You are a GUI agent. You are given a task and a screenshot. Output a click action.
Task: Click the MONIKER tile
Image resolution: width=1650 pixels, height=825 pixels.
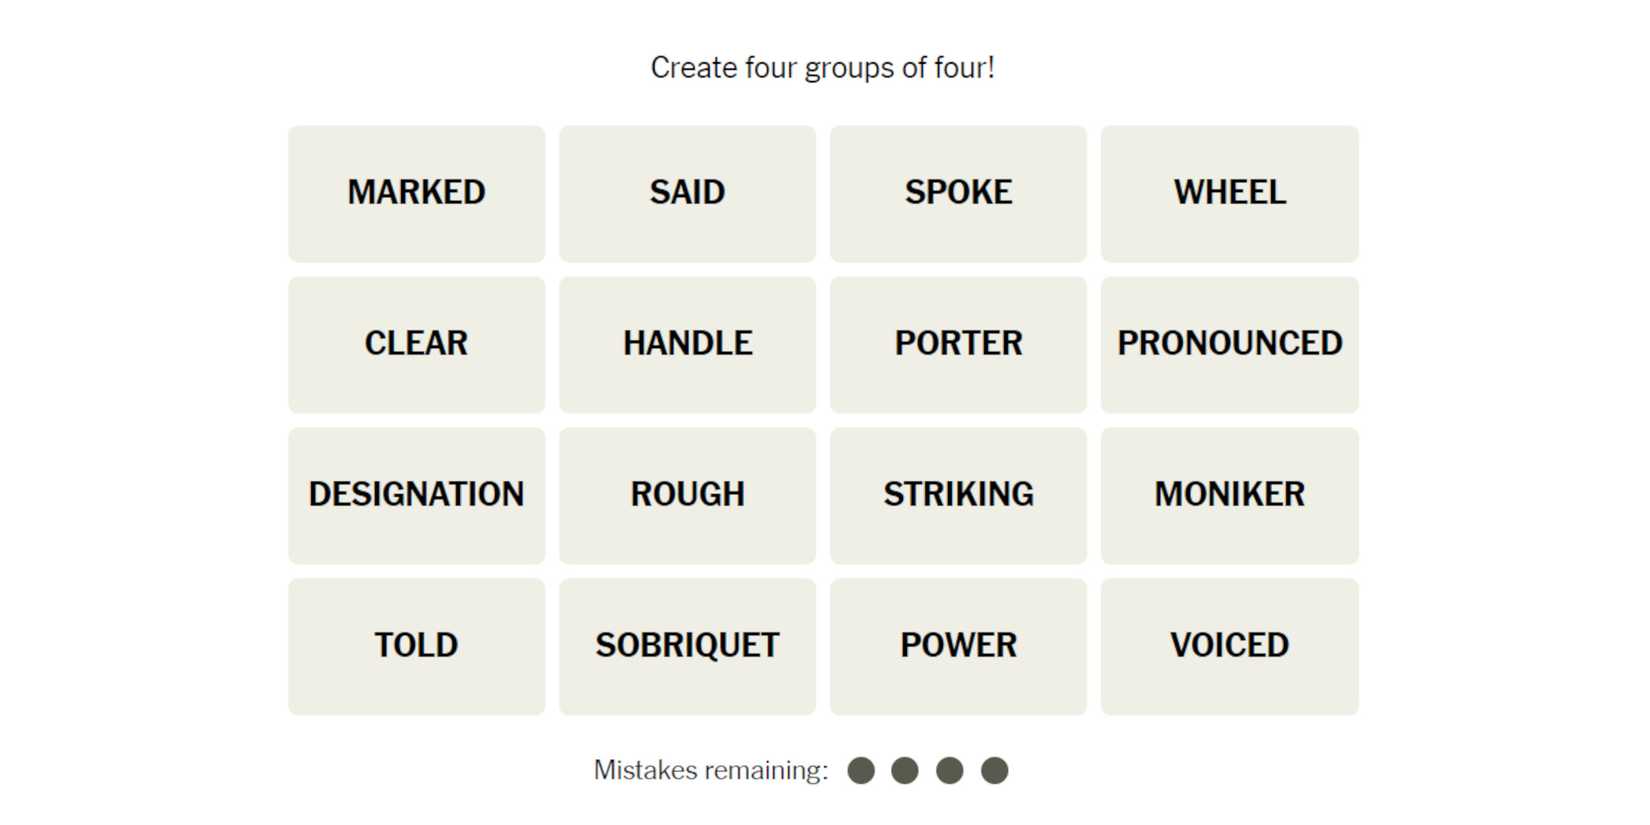(1229, 495)
